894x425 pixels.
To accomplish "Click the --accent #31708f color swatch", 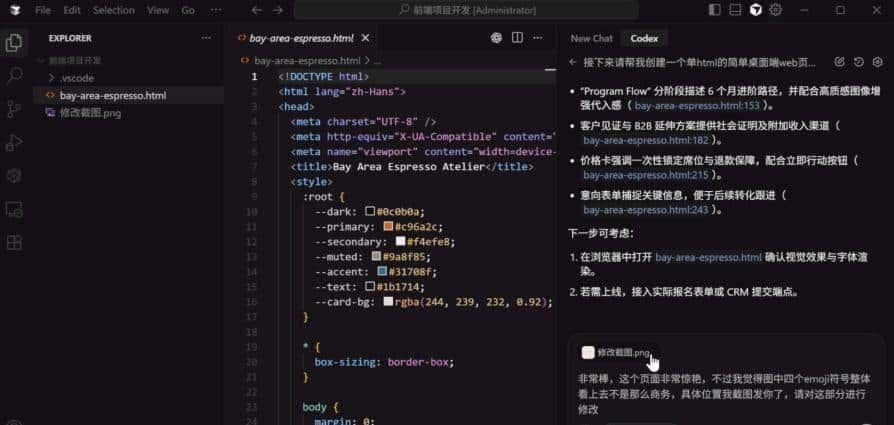I will [382, 271].
